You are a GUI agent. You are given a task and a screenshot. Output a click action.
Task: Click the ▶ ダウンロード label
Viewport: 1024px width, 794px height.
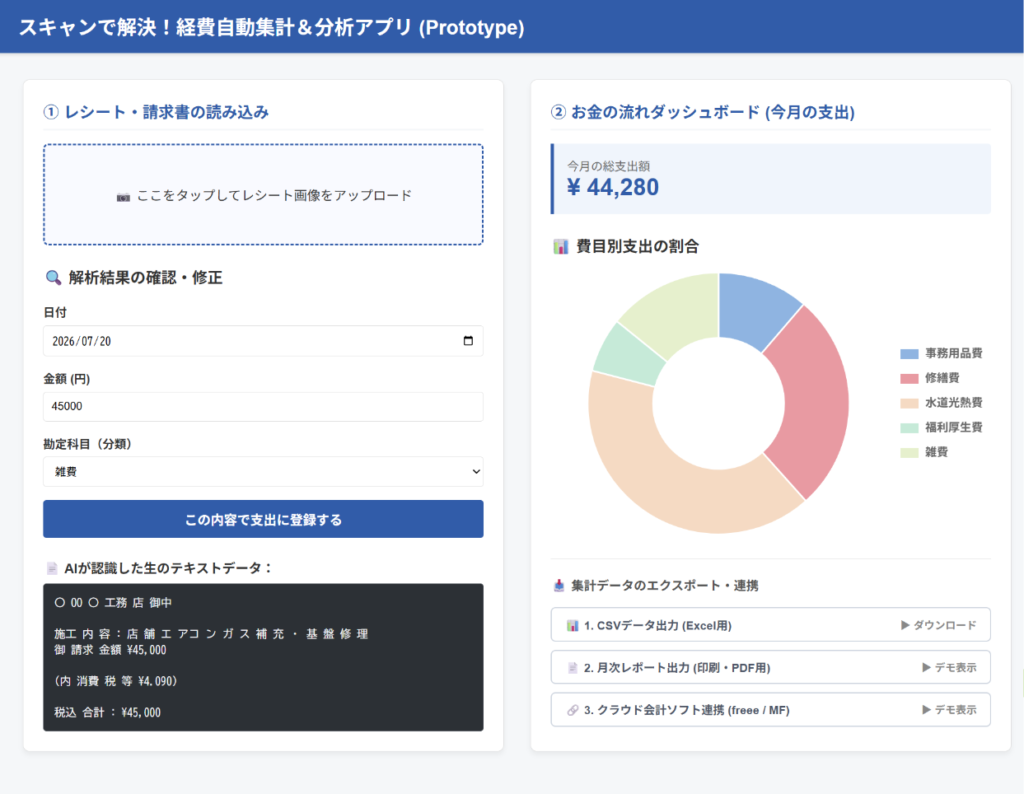[938, 626]
